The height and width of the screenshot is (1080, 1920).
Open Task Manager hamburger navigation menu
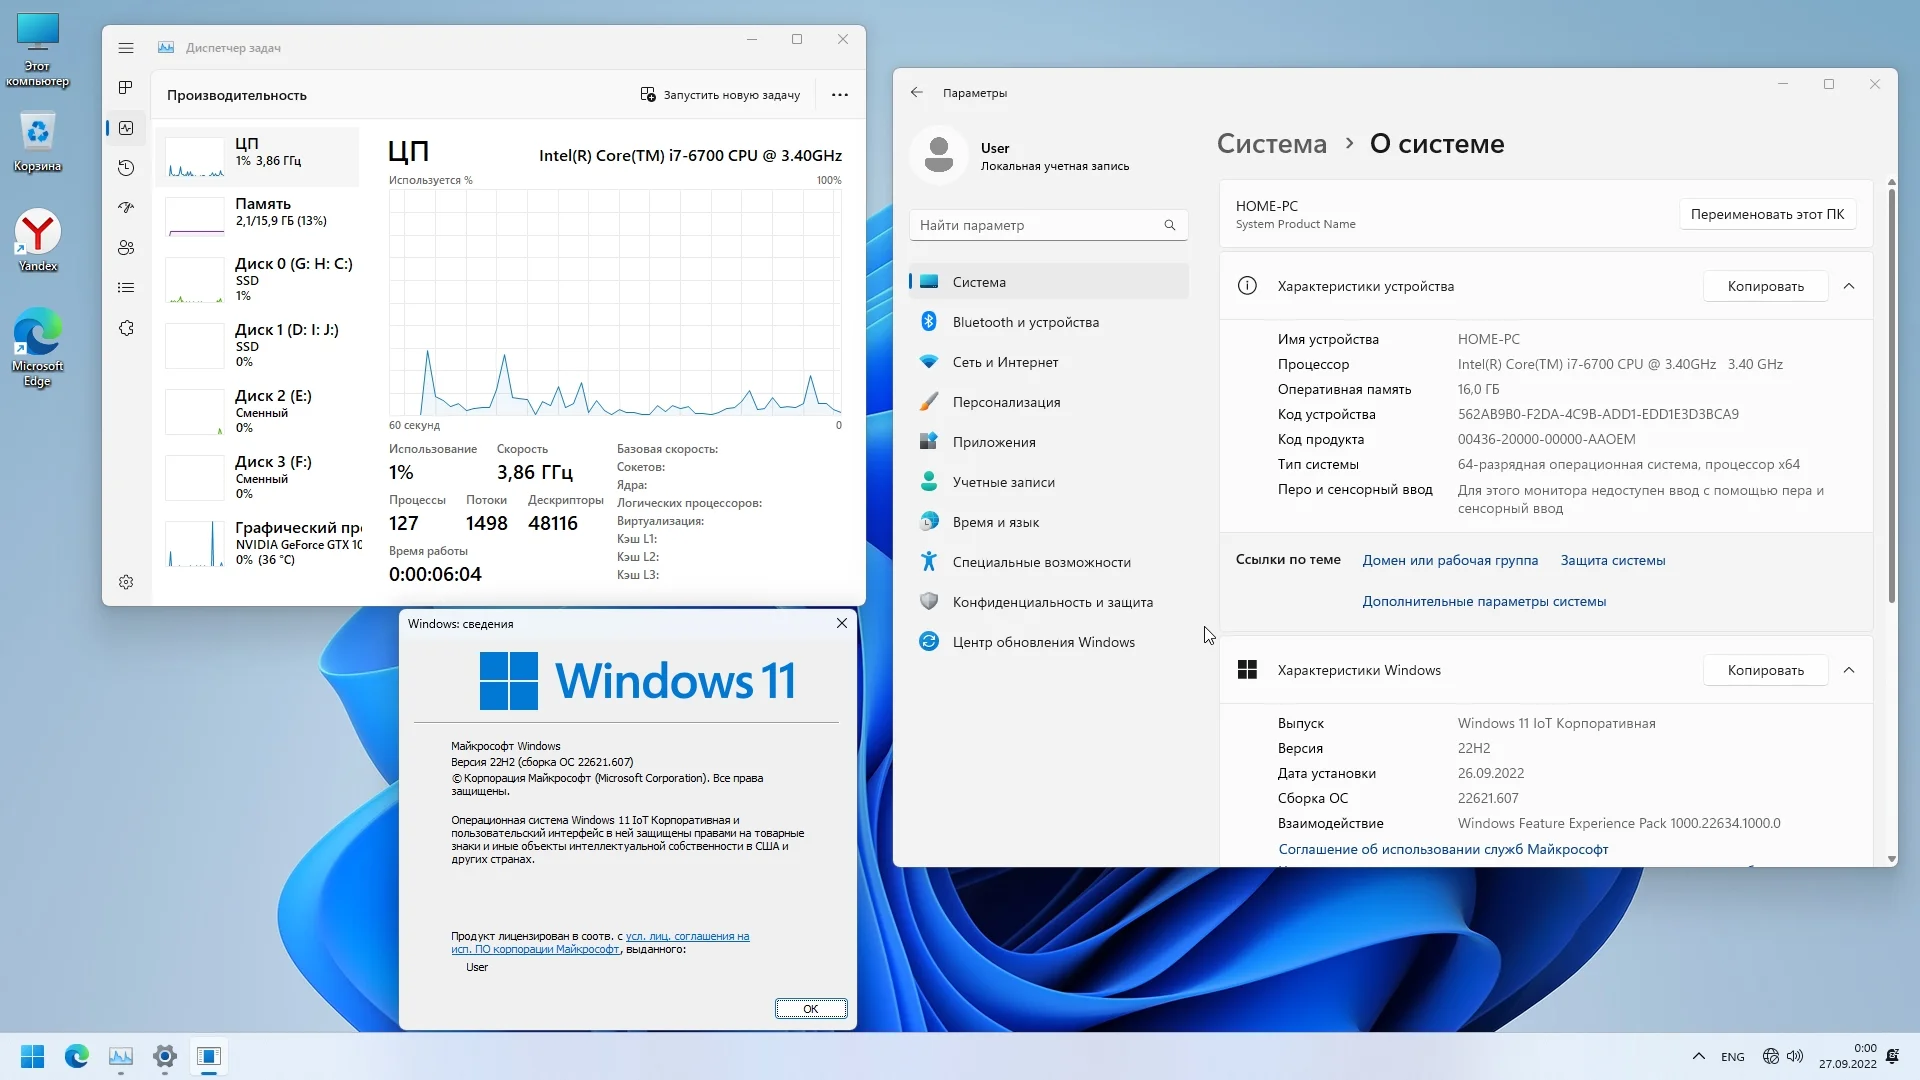(126, 48)
